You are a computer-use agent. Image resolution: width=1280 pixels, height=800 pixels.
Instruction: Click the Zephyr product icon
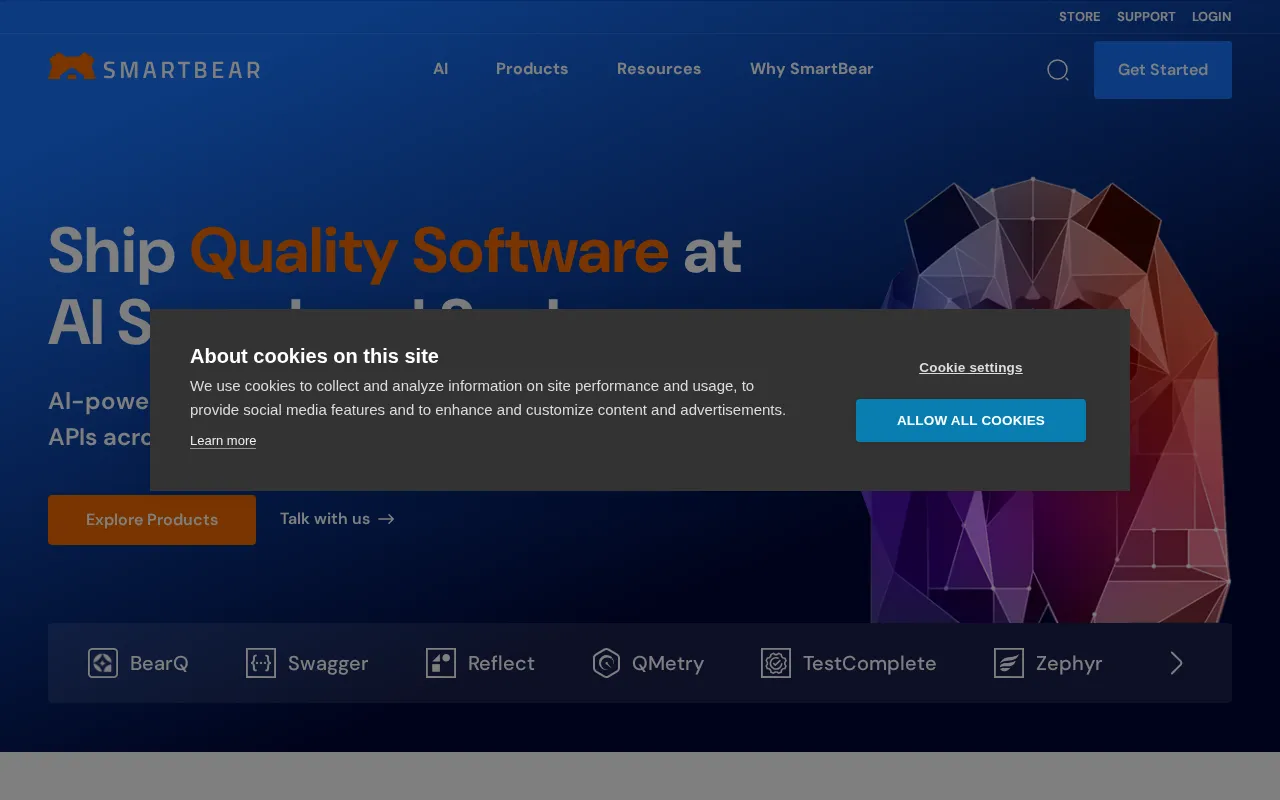(x=1009, y=663)
